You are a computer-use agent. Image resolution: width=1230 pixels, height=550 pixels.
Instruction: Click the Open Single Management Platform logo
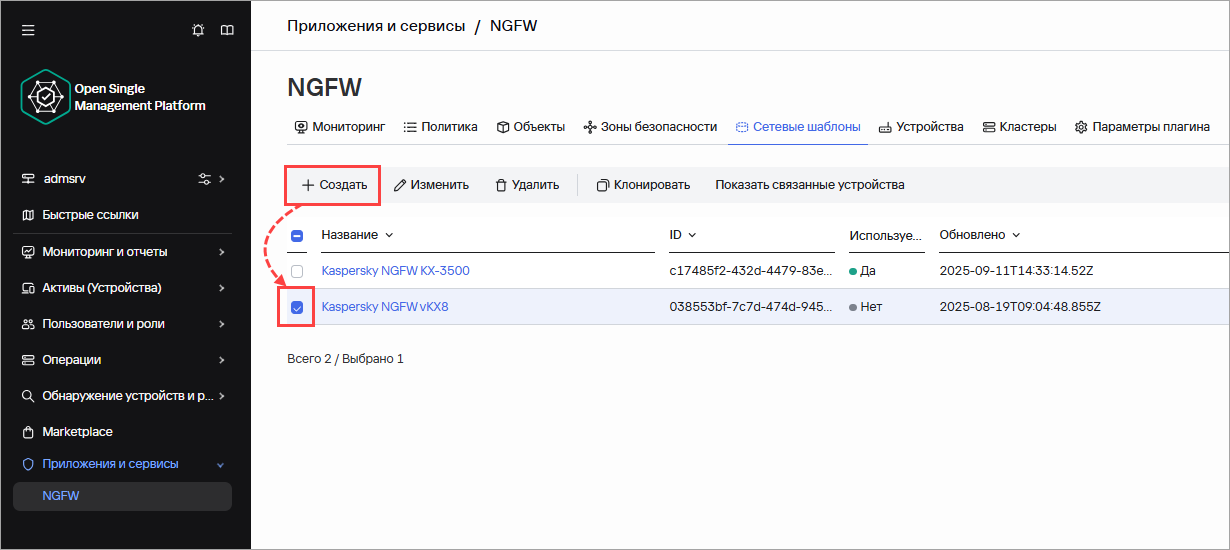click(45, 97)
